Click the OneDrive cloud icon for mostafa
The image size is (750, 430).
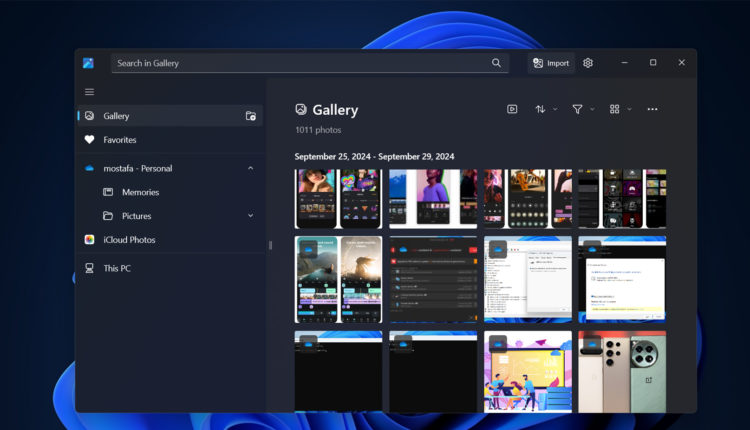click(89, 168)
